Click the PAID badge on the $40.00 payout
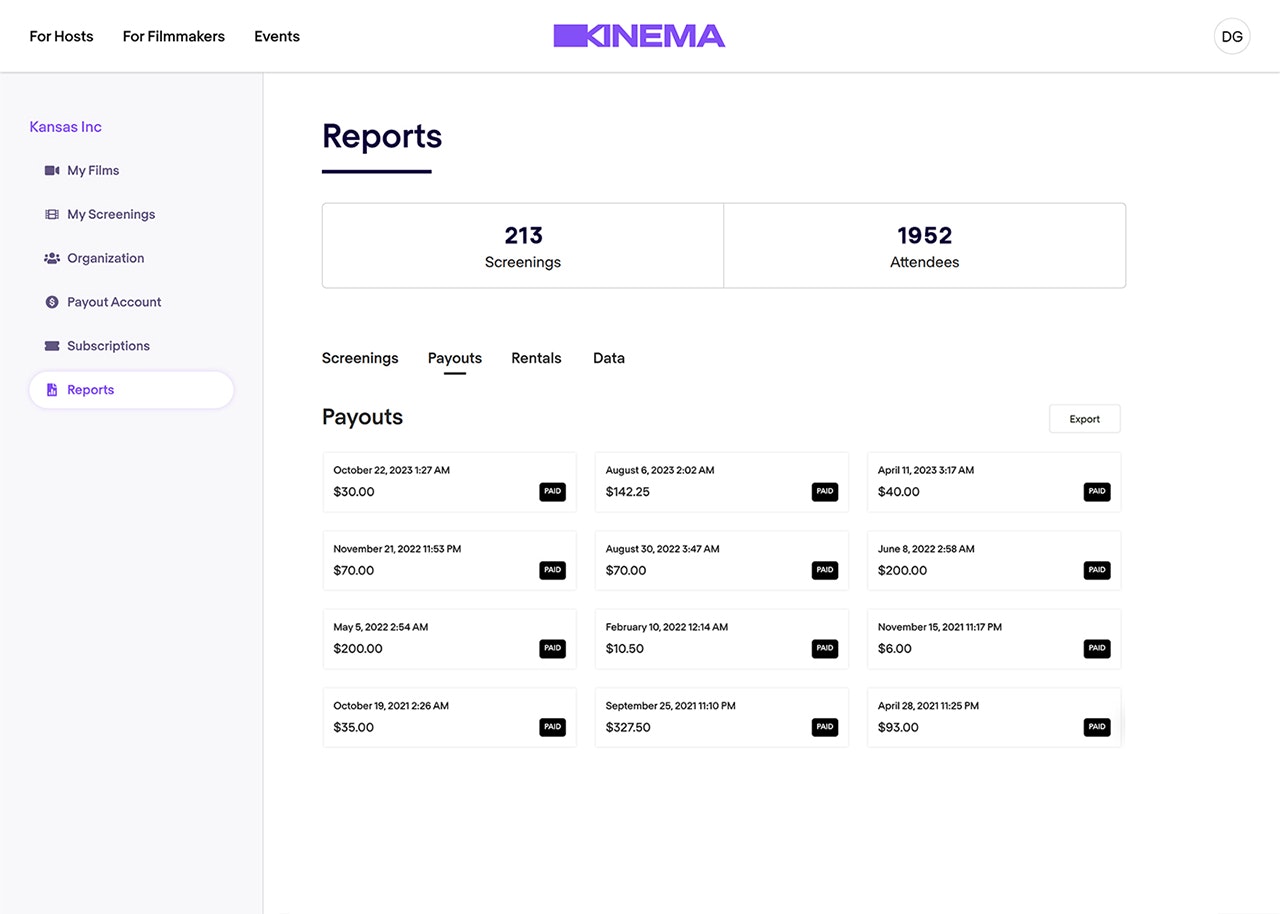The image size is (1280, 914). coord(1097,492)
